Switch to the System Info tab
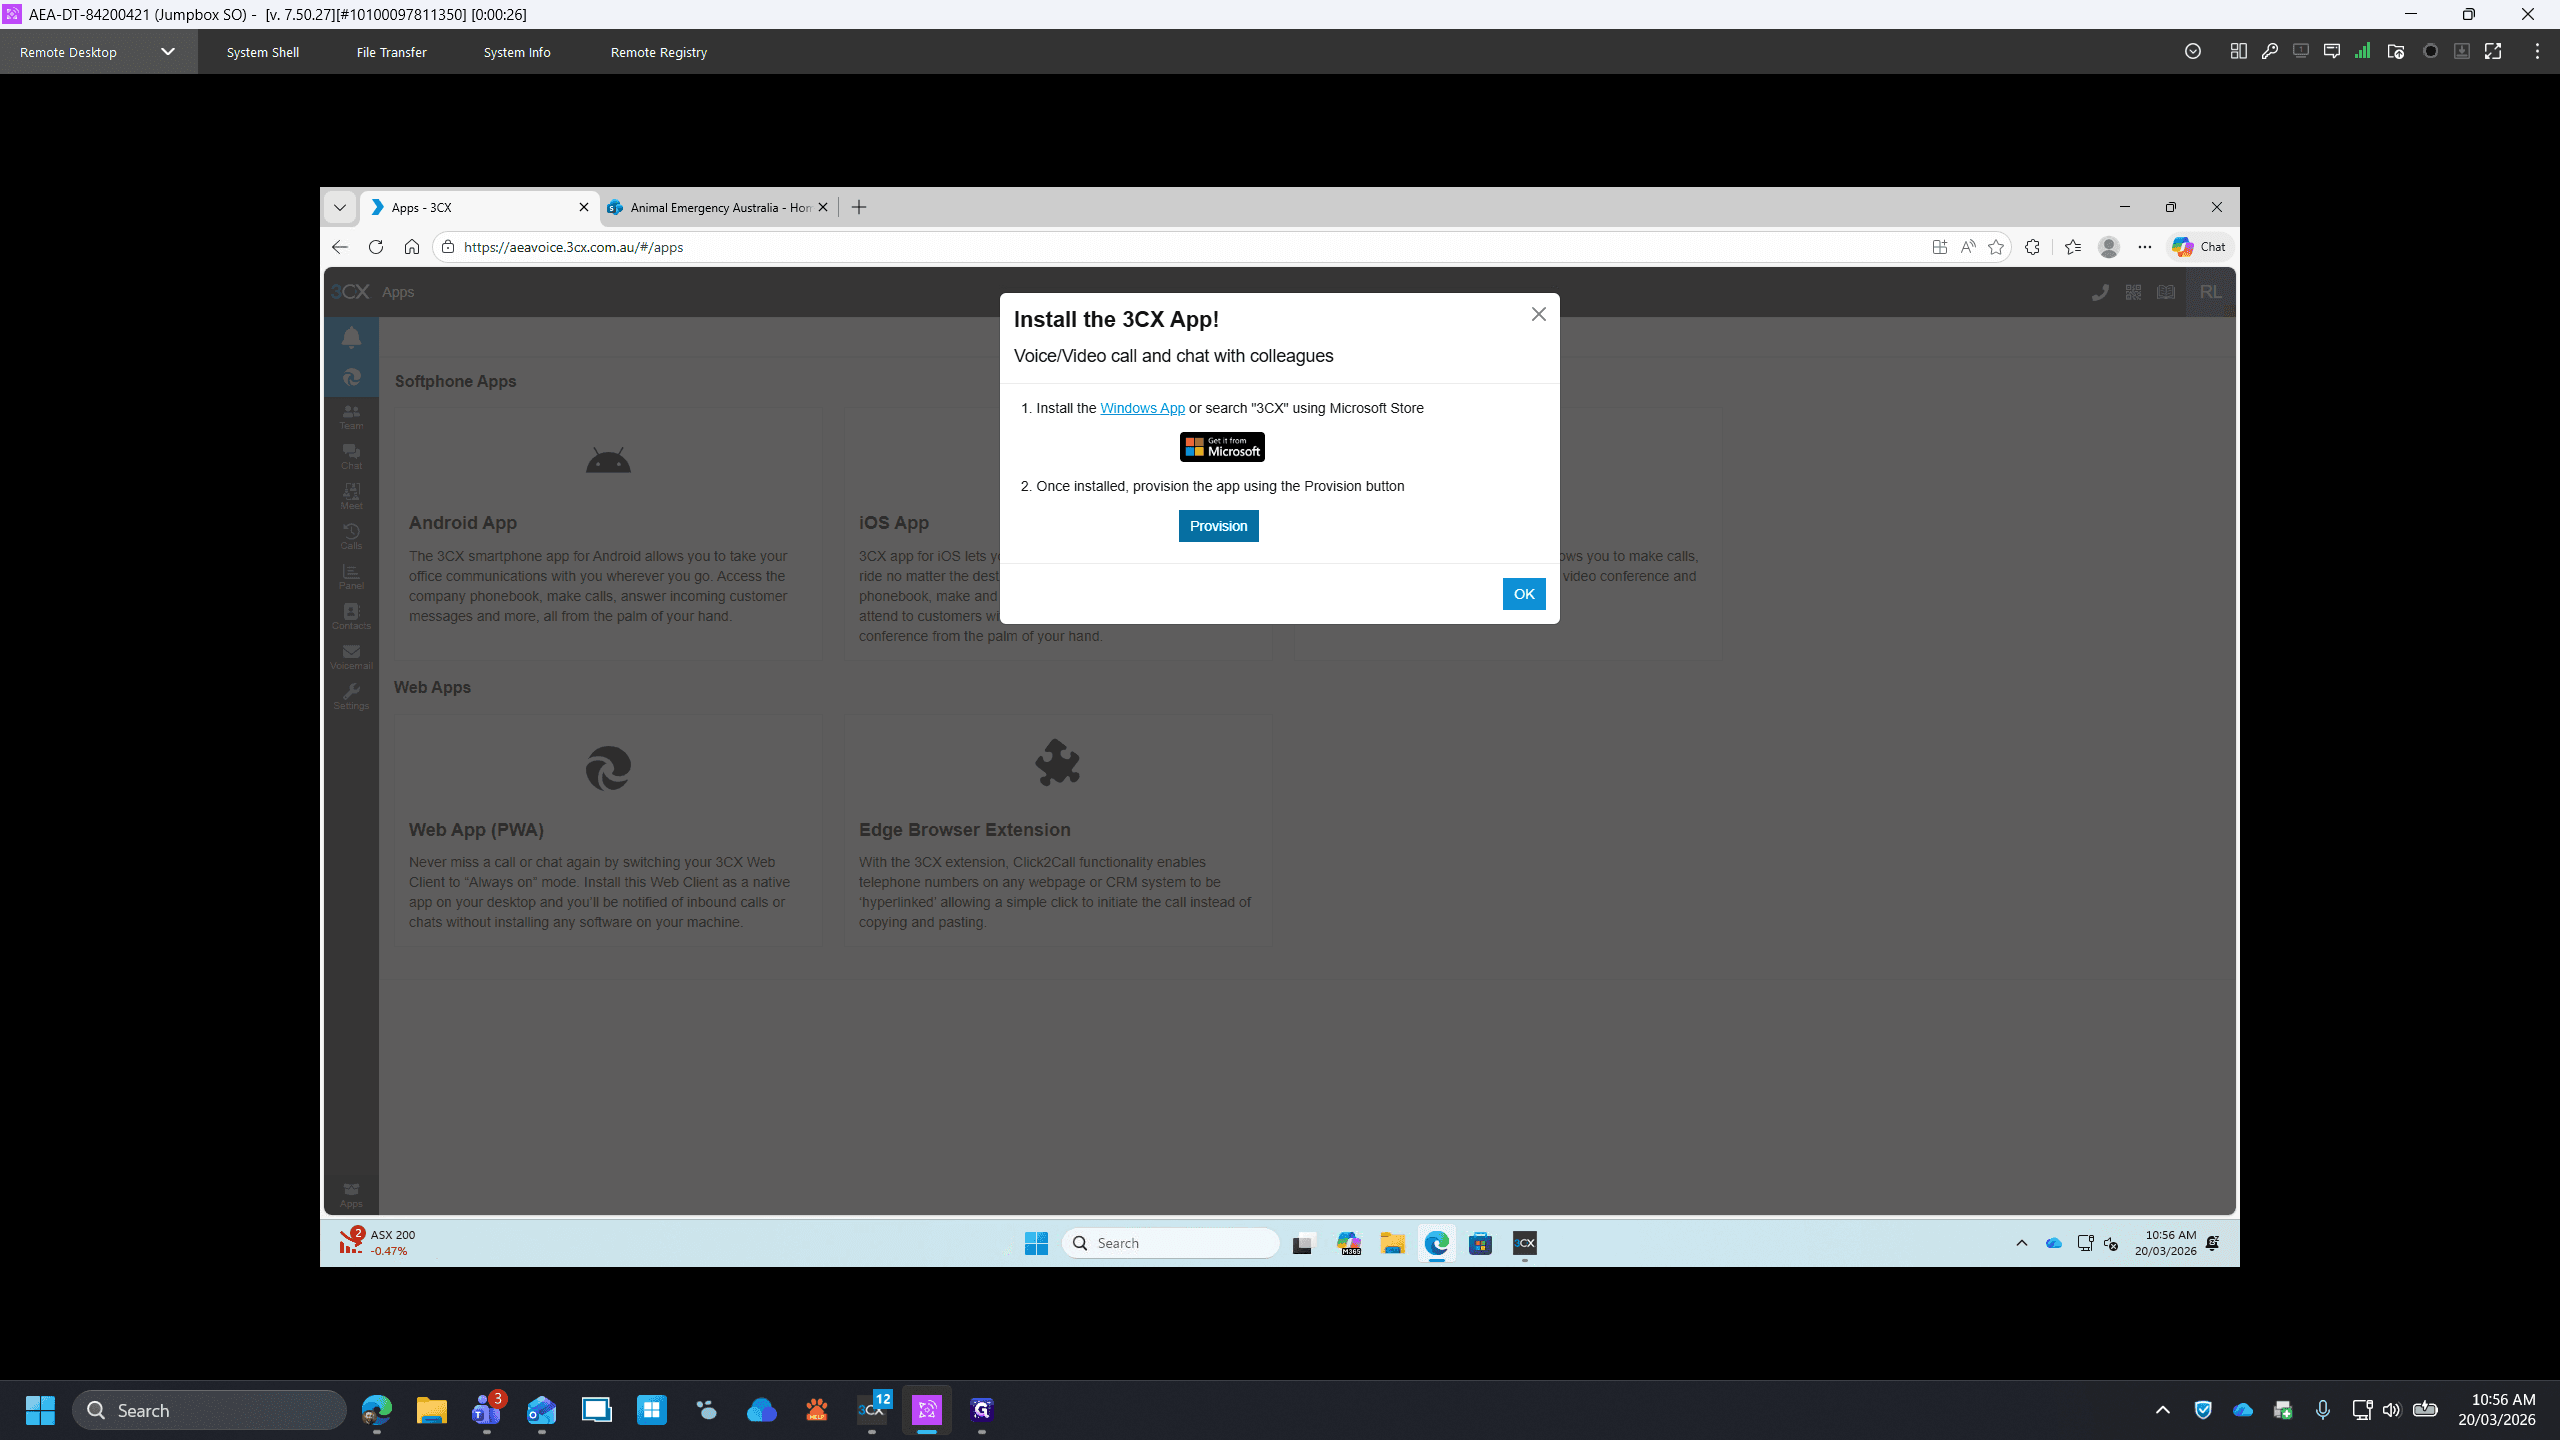This screenshot has width=2560, height=1440. [517, 52]
